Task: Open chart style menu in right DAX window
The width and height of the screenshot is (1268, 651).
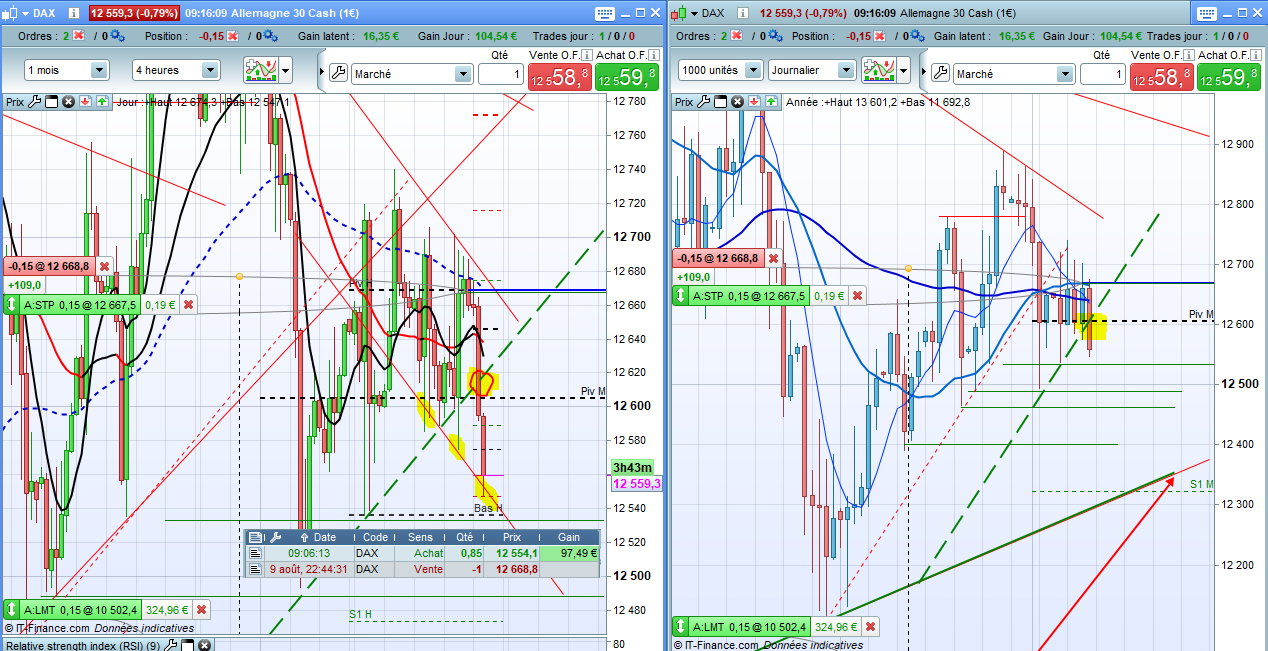Action: tap(686, 13)
